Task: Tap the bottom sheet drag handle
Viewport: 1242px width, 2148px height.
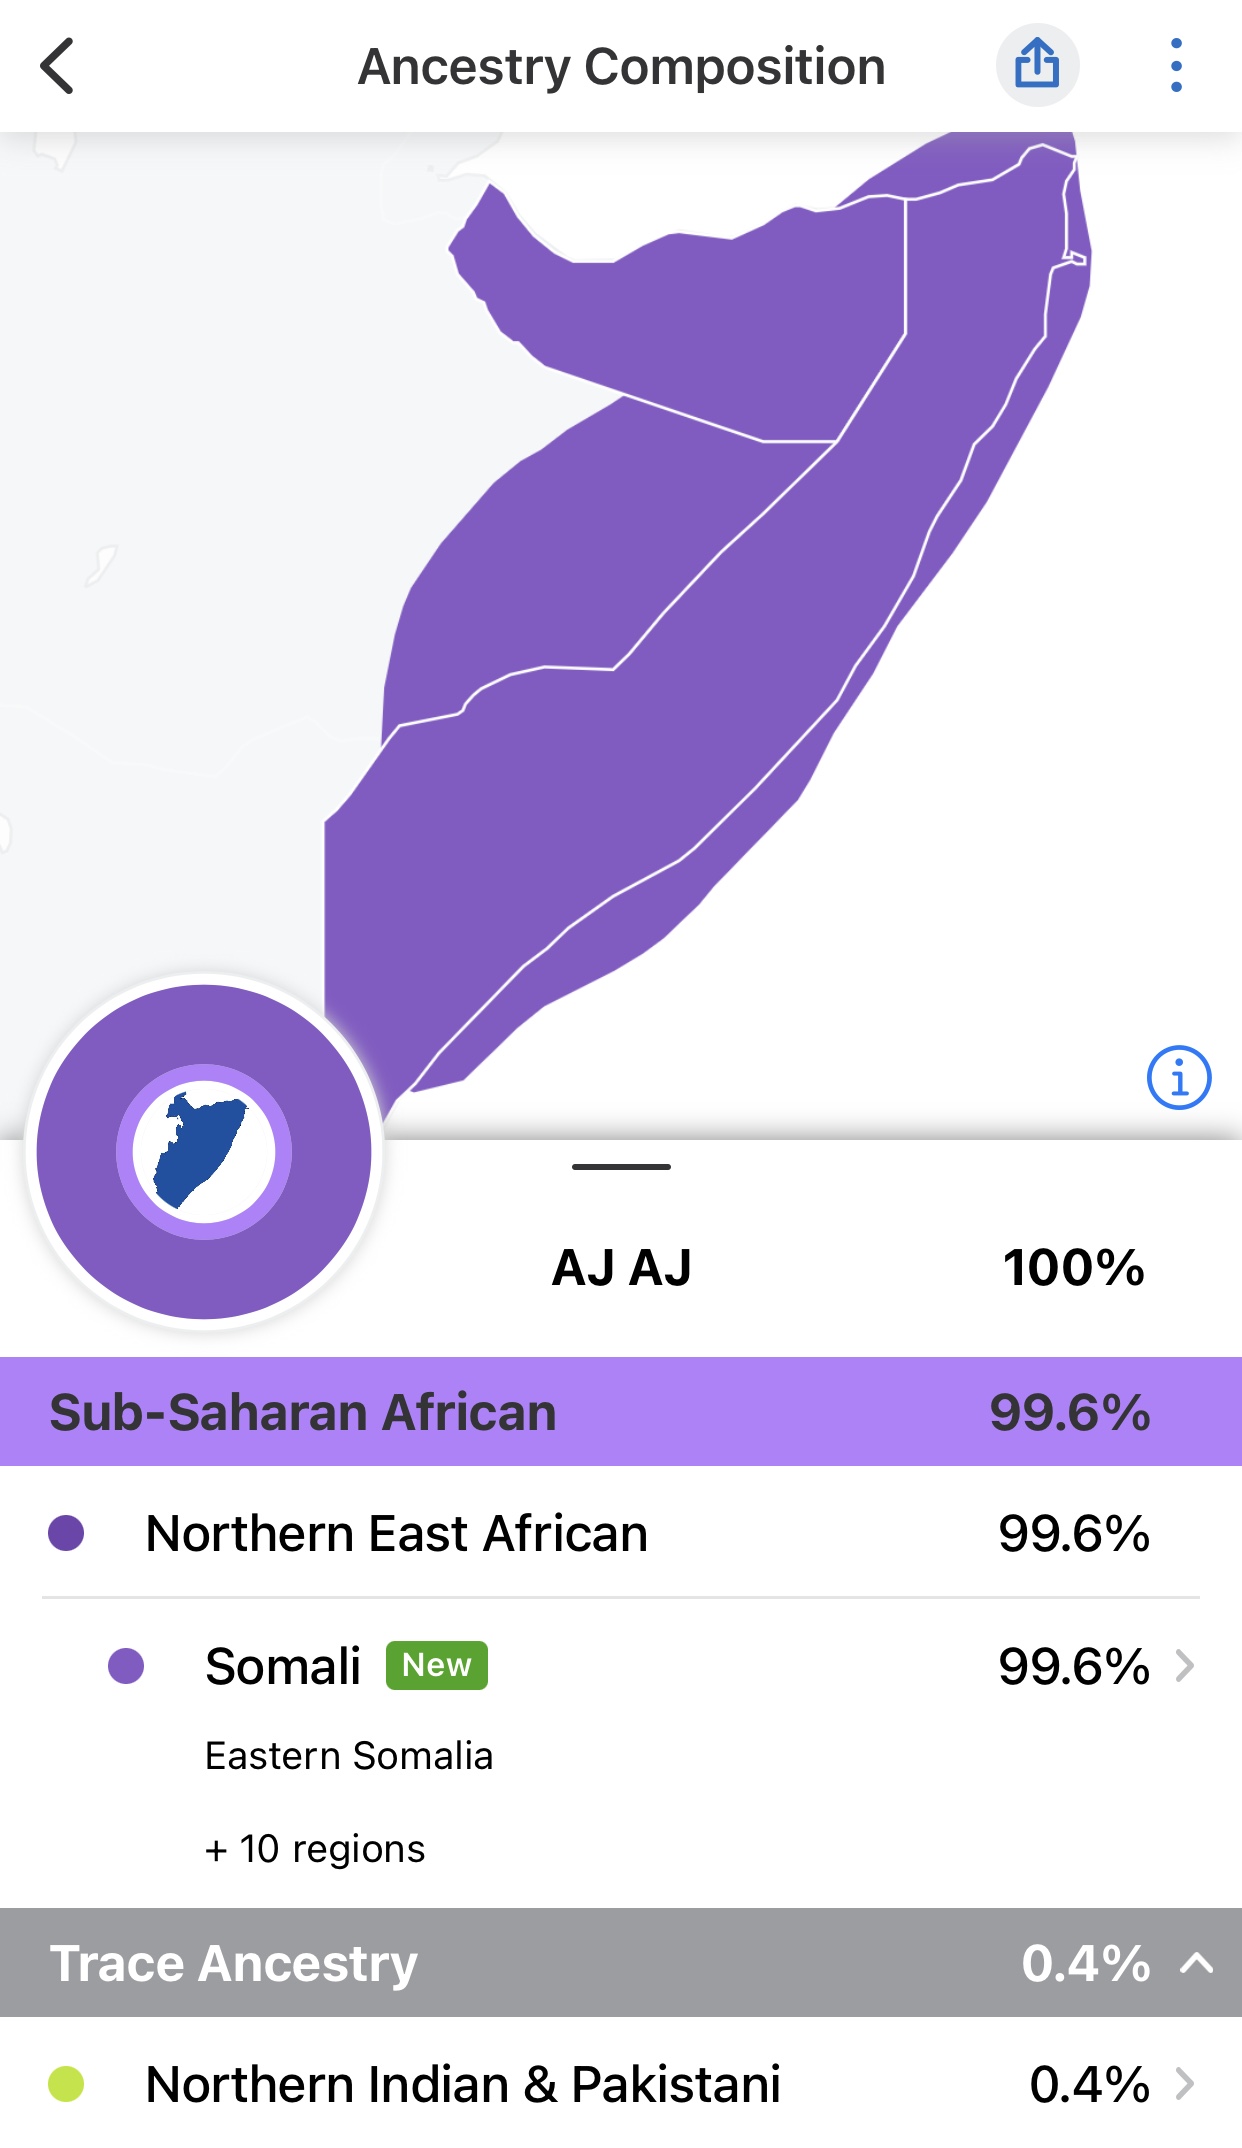Action: coord(621,1167)
